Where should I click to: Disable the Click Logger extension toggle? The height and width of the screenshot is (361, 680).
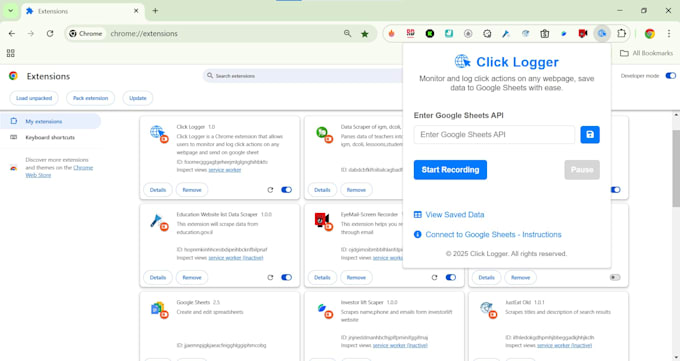(x=286, y=190)
